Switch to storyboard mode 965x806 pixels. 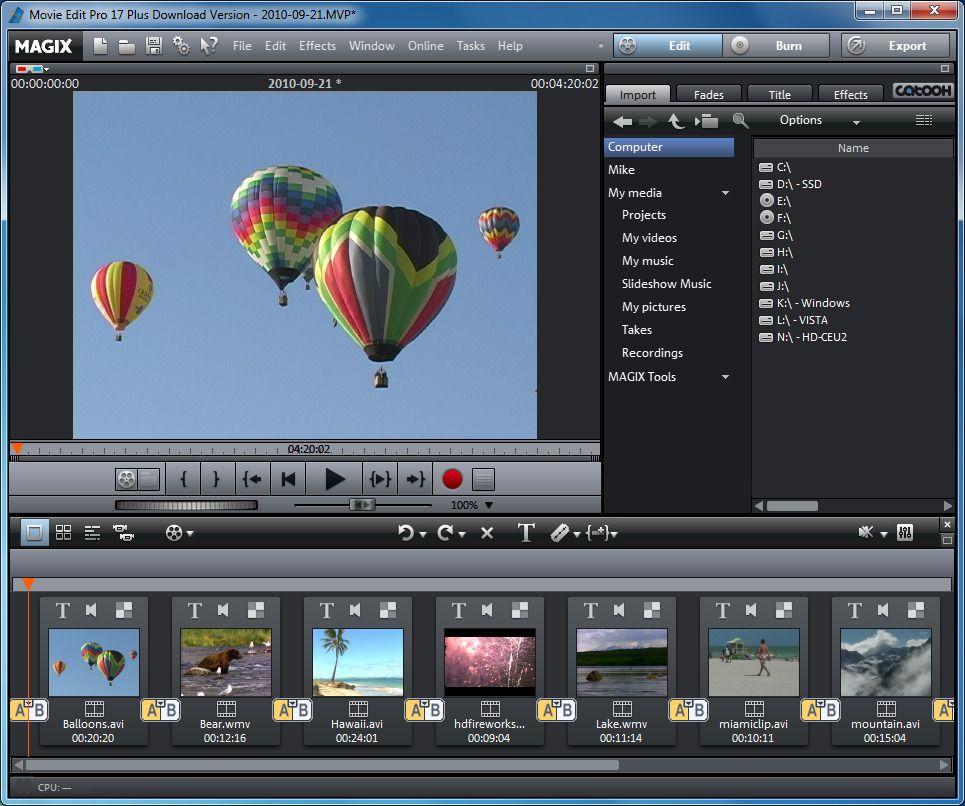(34, 532)
